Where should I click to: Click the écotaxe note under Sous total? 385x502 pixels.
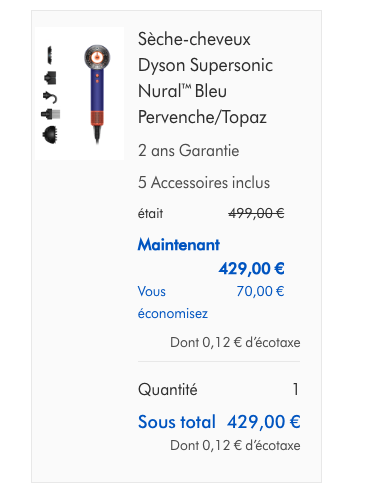coord(235,446)
